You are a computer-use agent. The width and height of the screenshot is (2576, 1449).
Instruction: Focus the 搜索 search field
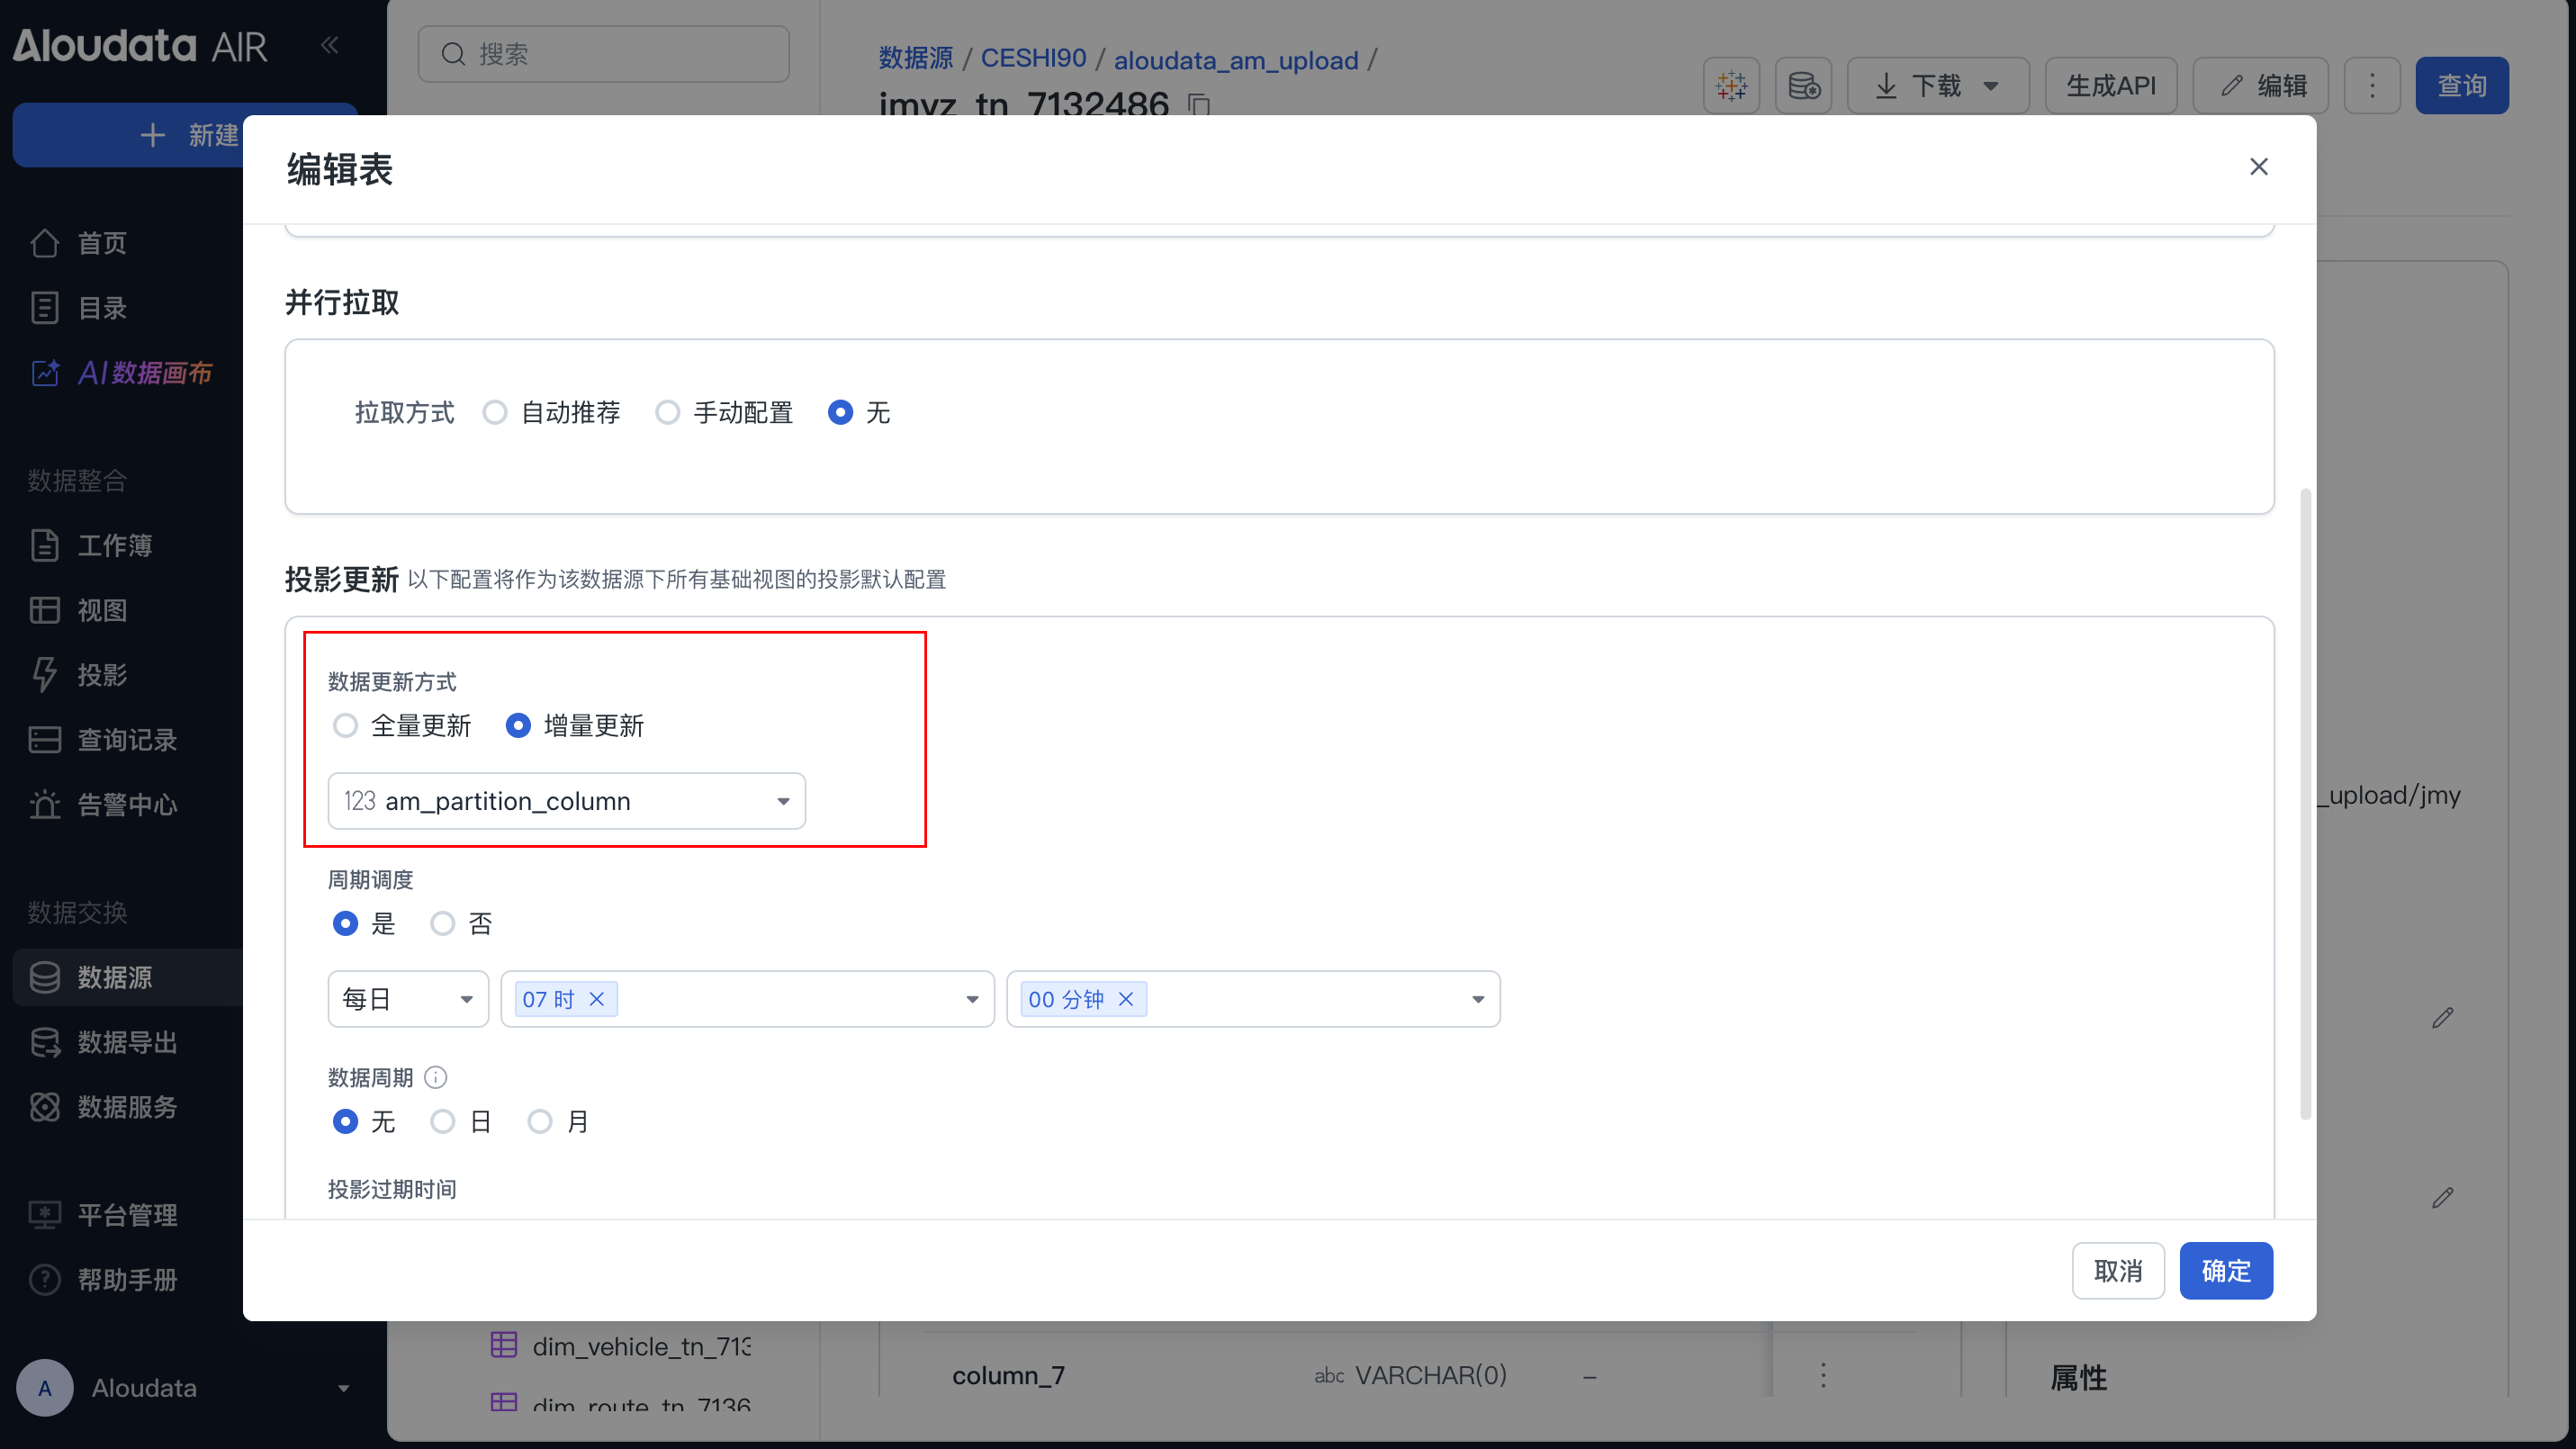pyautogui.click(x=604, y=54)
